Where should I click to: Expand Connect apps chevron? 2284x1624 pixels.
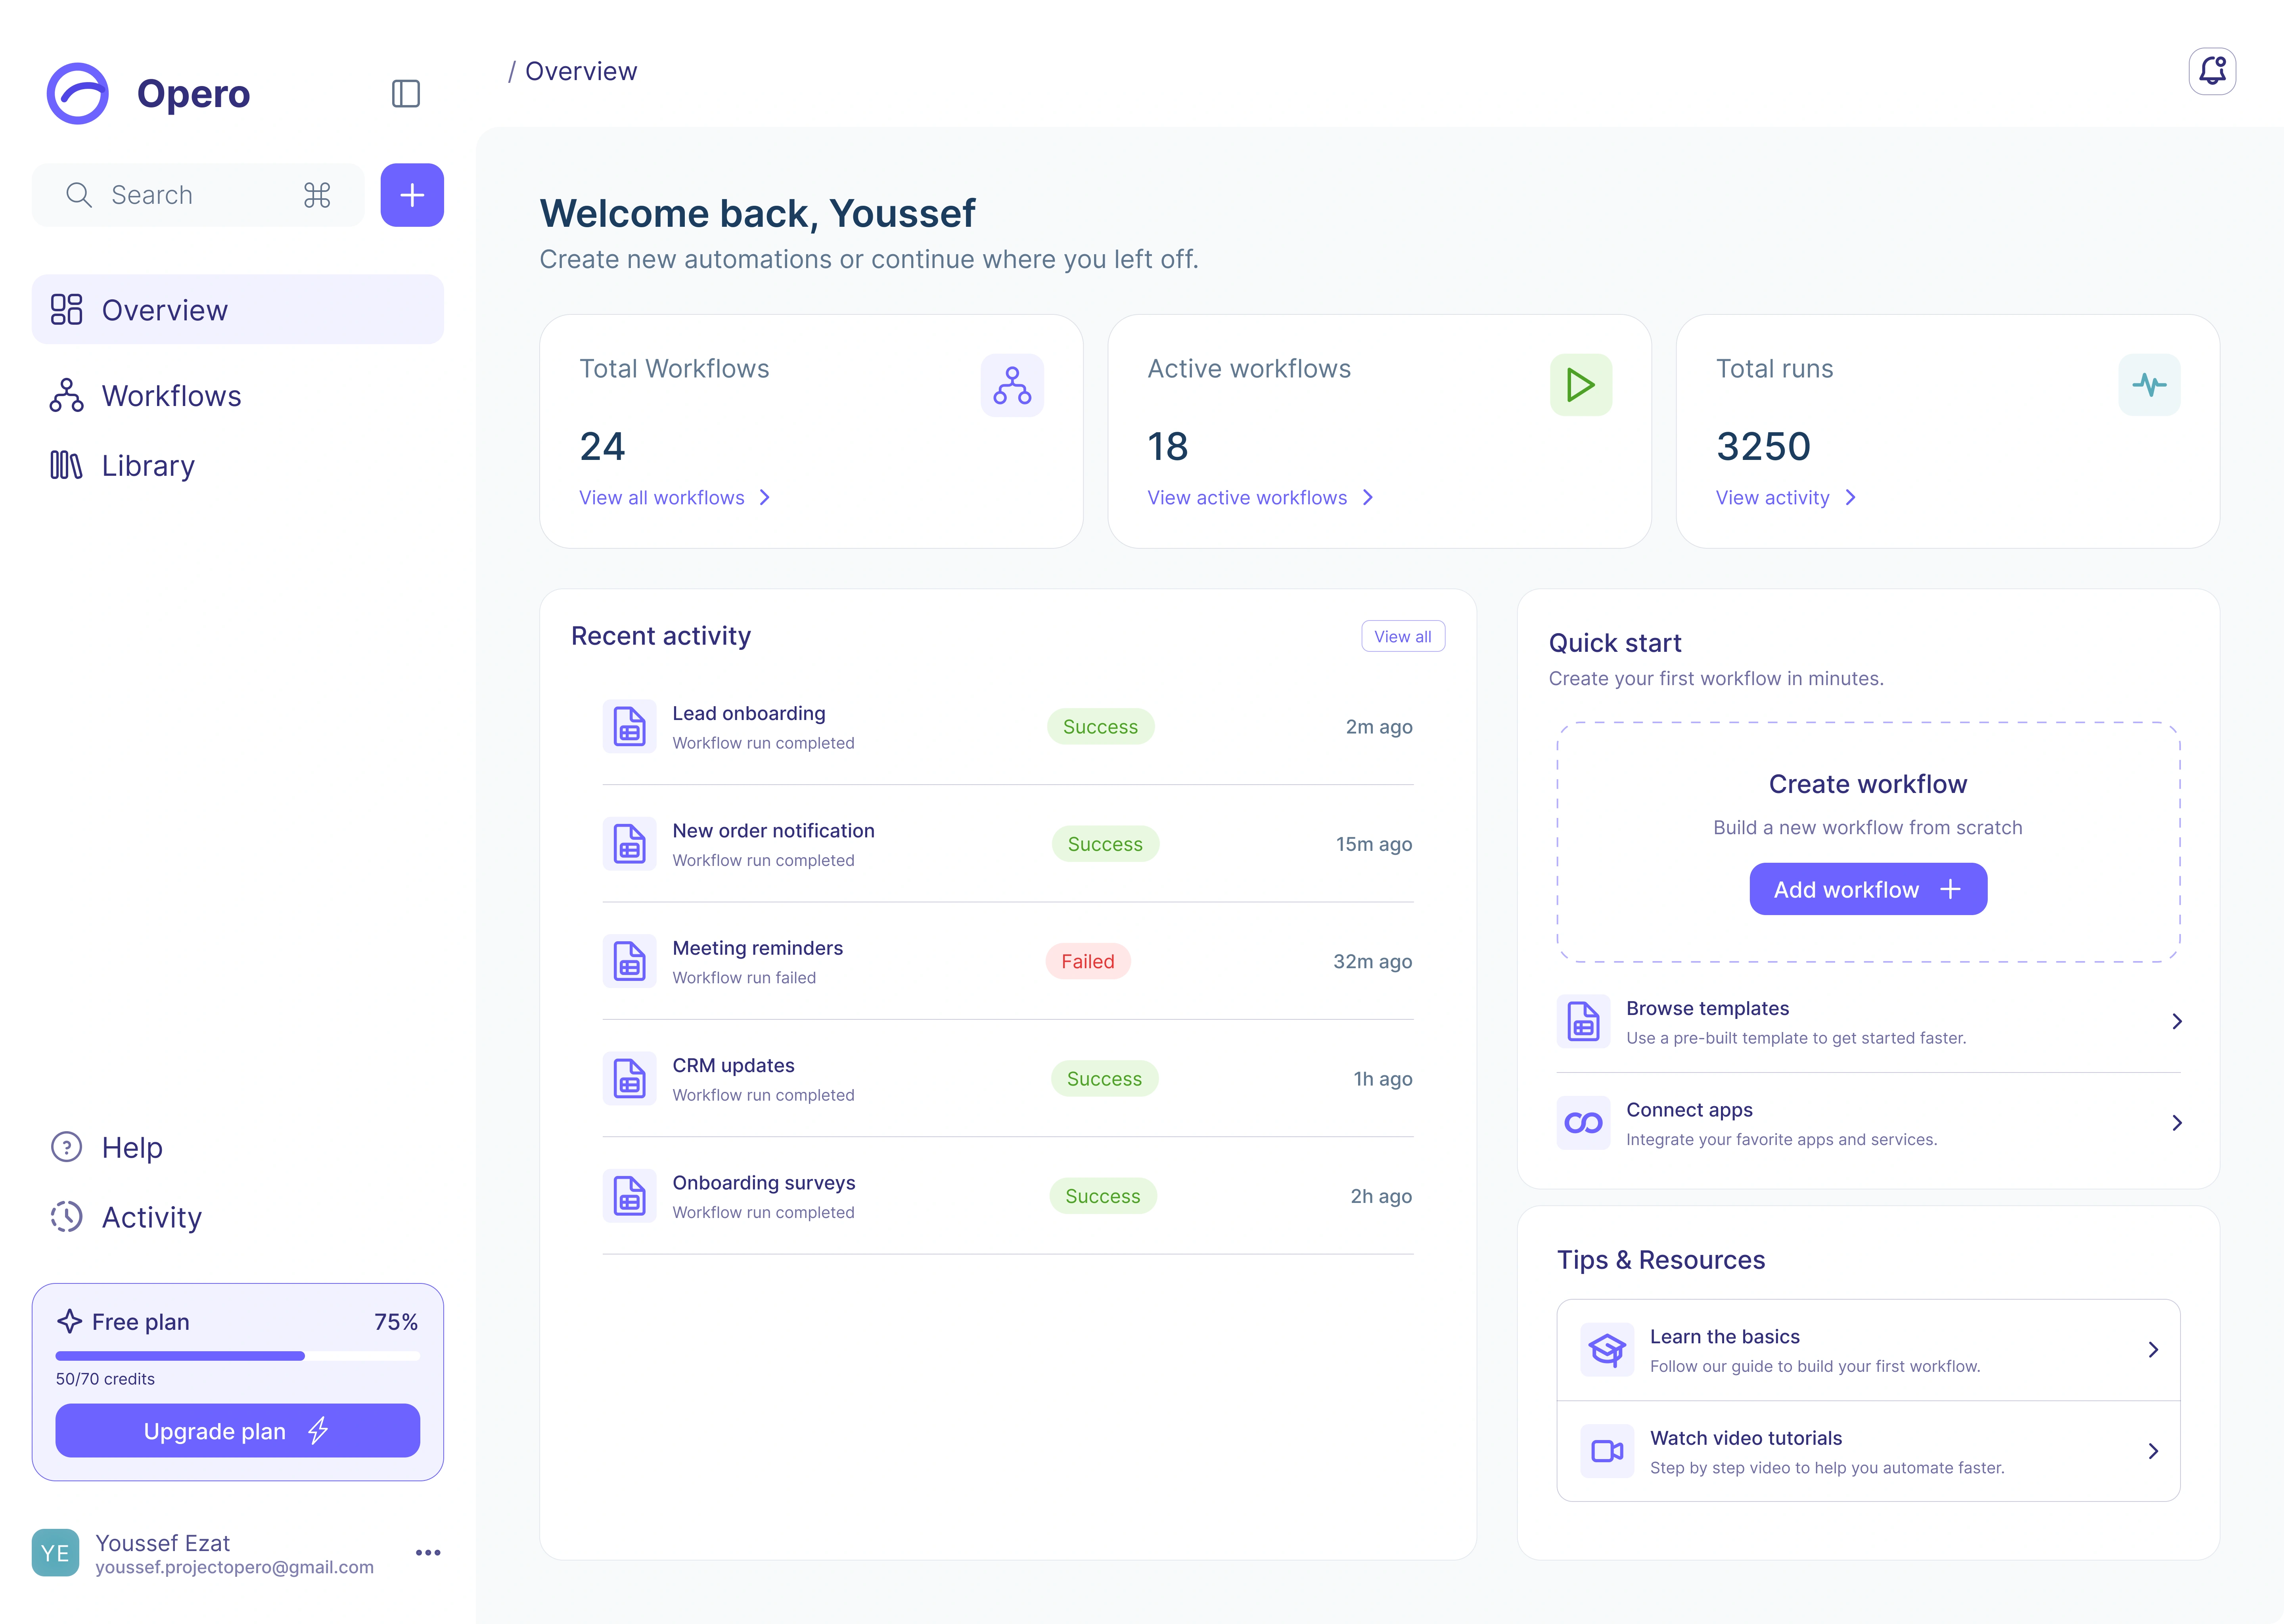pyautogui.click(x=2177, y=1123)
